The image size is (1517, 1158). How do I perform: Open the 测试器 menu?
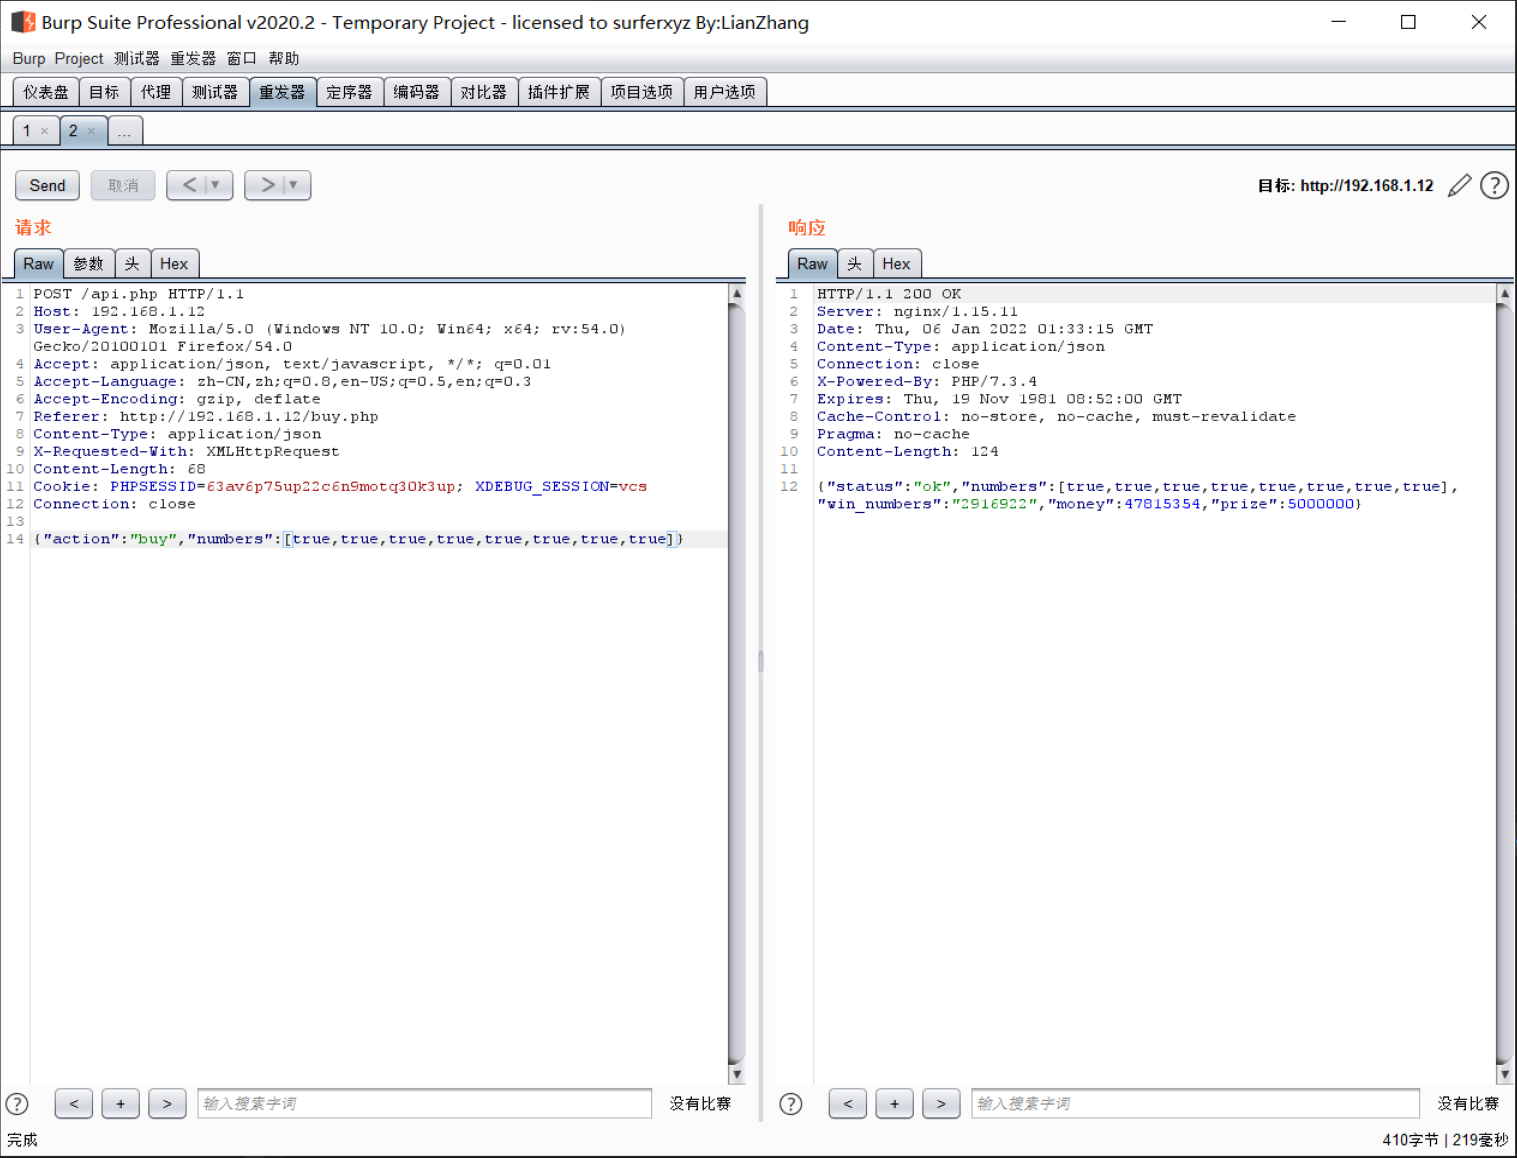point(137,59)
